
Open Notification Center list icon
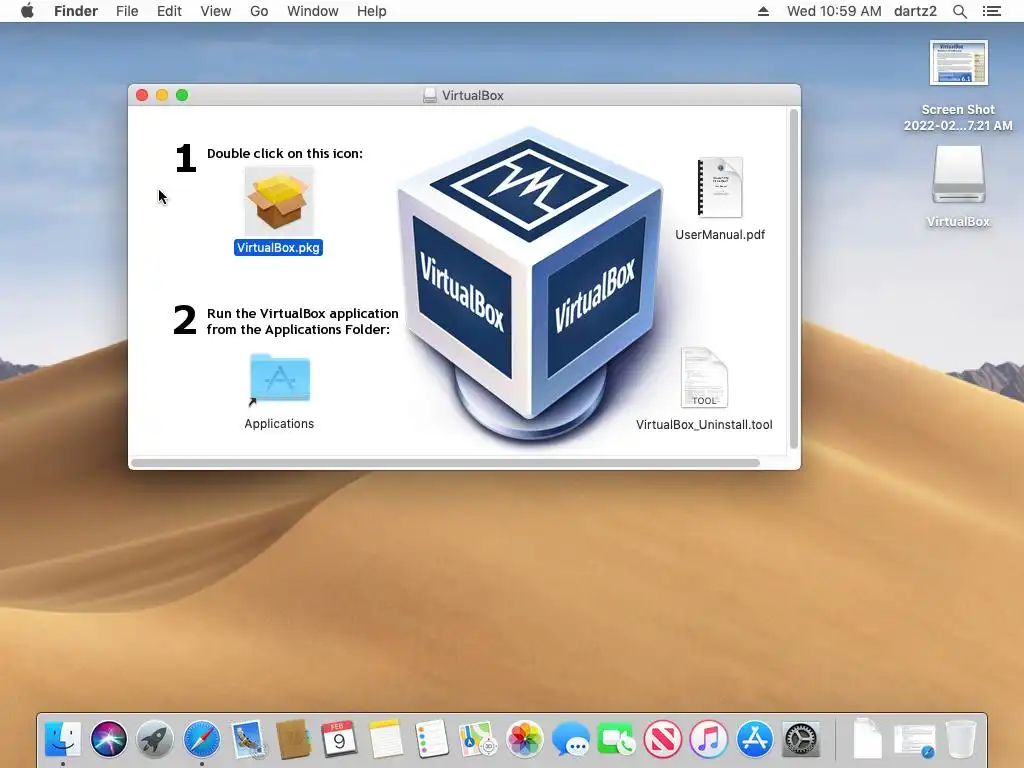[x=991, y=11]
